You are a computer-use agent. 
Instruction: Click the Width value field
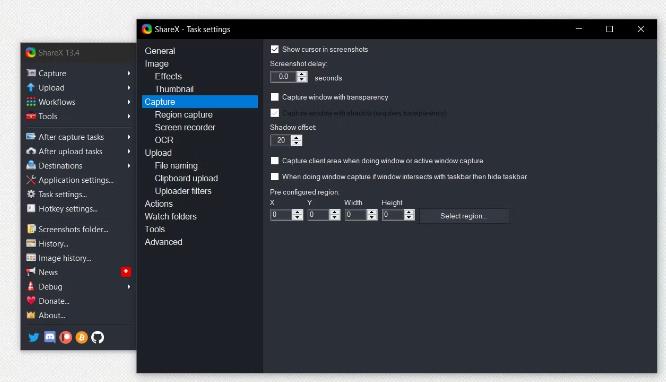click(356, 215)
